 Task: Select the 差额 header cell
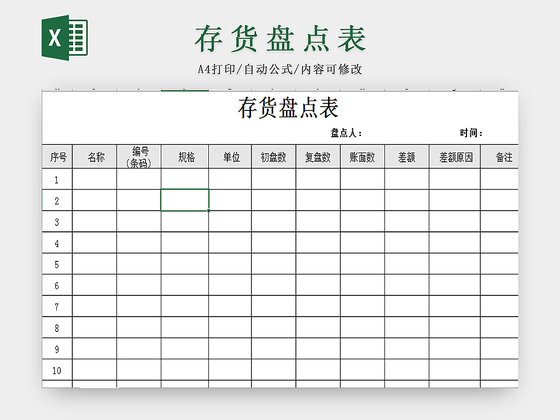pos(407,157)
